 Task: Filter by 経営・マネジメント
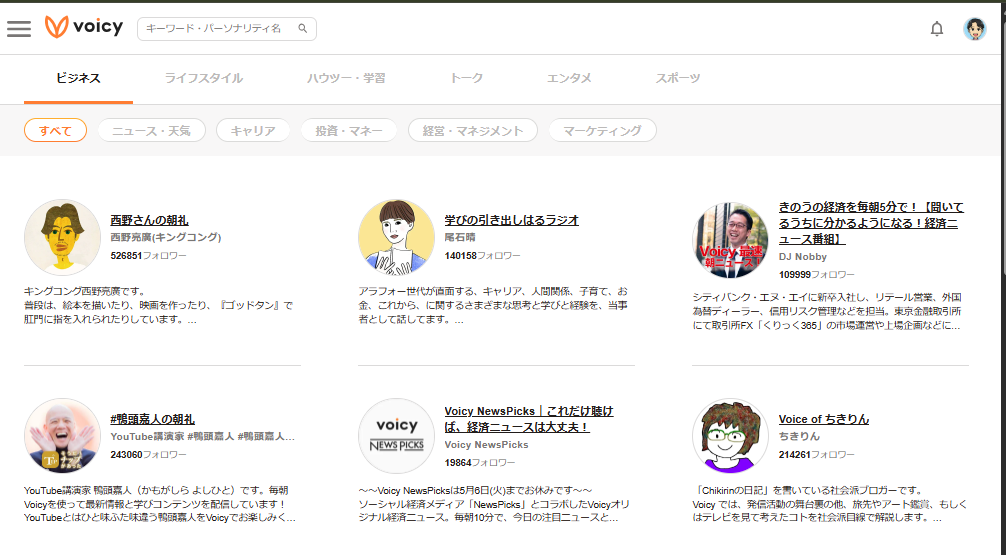click(473, 130)
